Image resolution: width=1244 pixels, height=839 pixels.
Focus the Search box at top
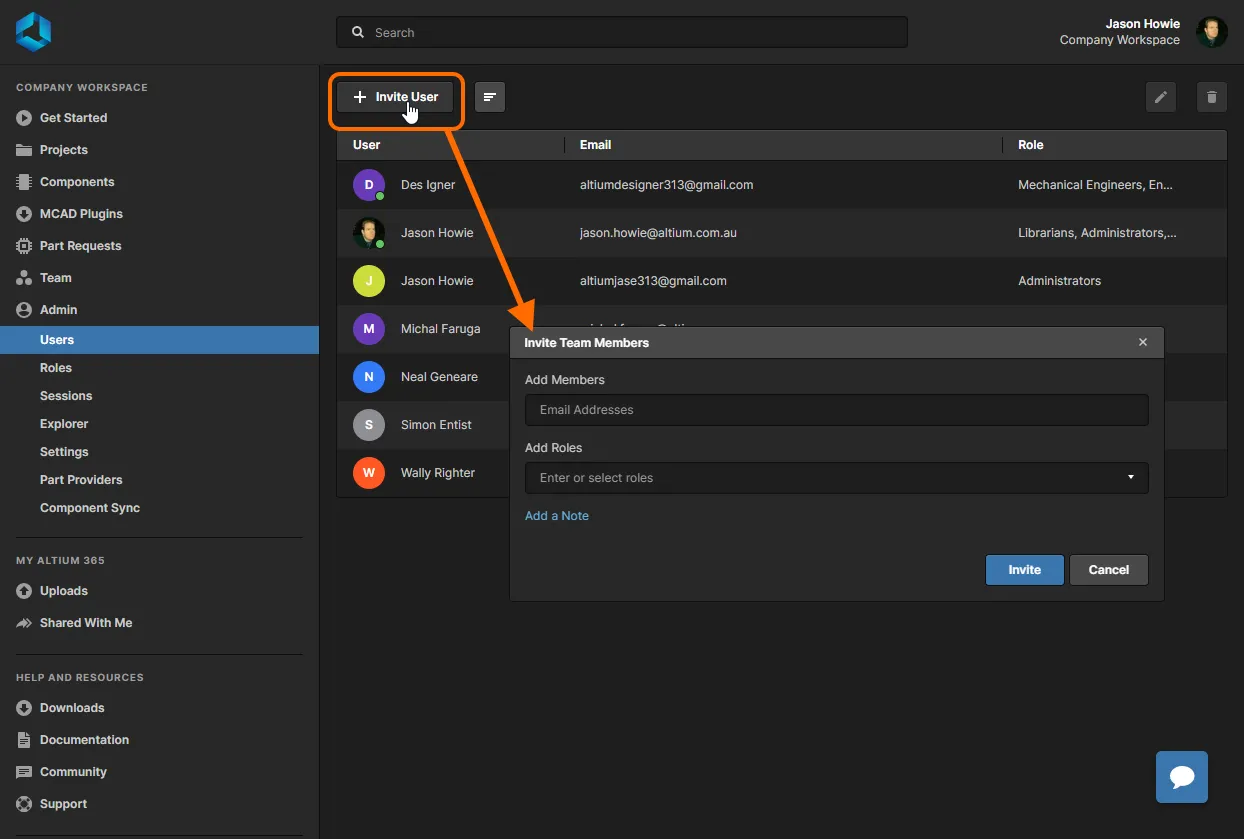(x=622, y=33)
